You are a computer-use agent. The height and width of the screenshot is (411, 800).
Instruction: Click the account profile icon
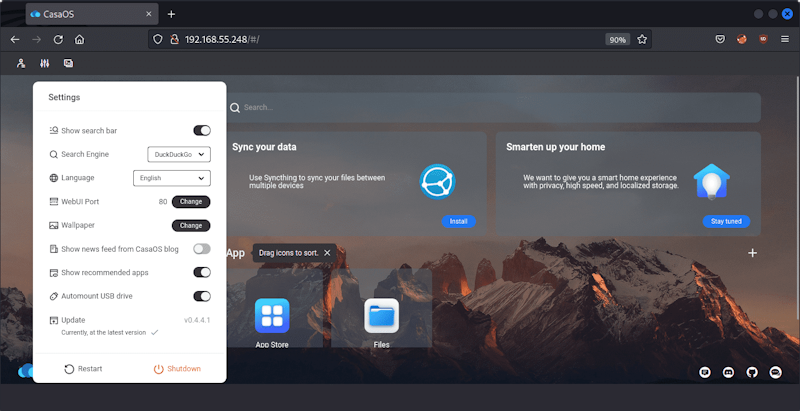pyautogui.click(x=21, y=63)
